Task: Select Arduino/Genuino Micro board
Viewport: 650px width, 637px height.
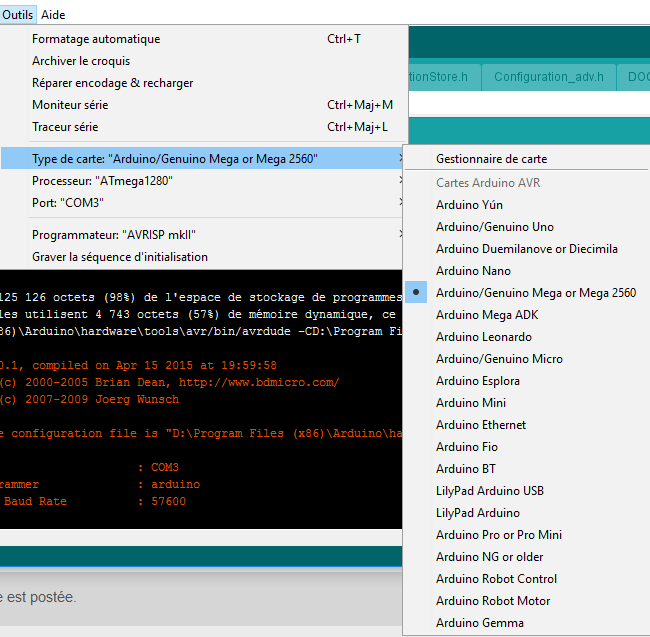Action: tap(526, 358)
